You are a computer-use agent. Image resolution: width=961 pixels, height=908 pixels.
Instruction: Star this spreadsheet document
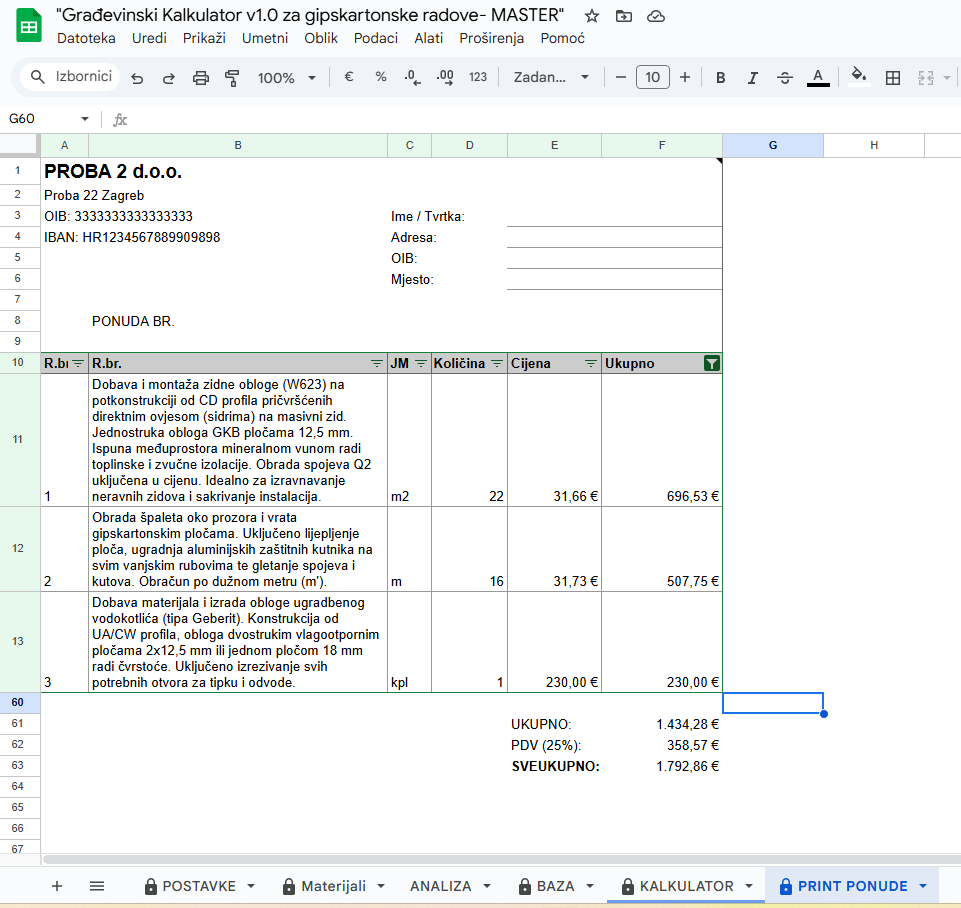592,16
